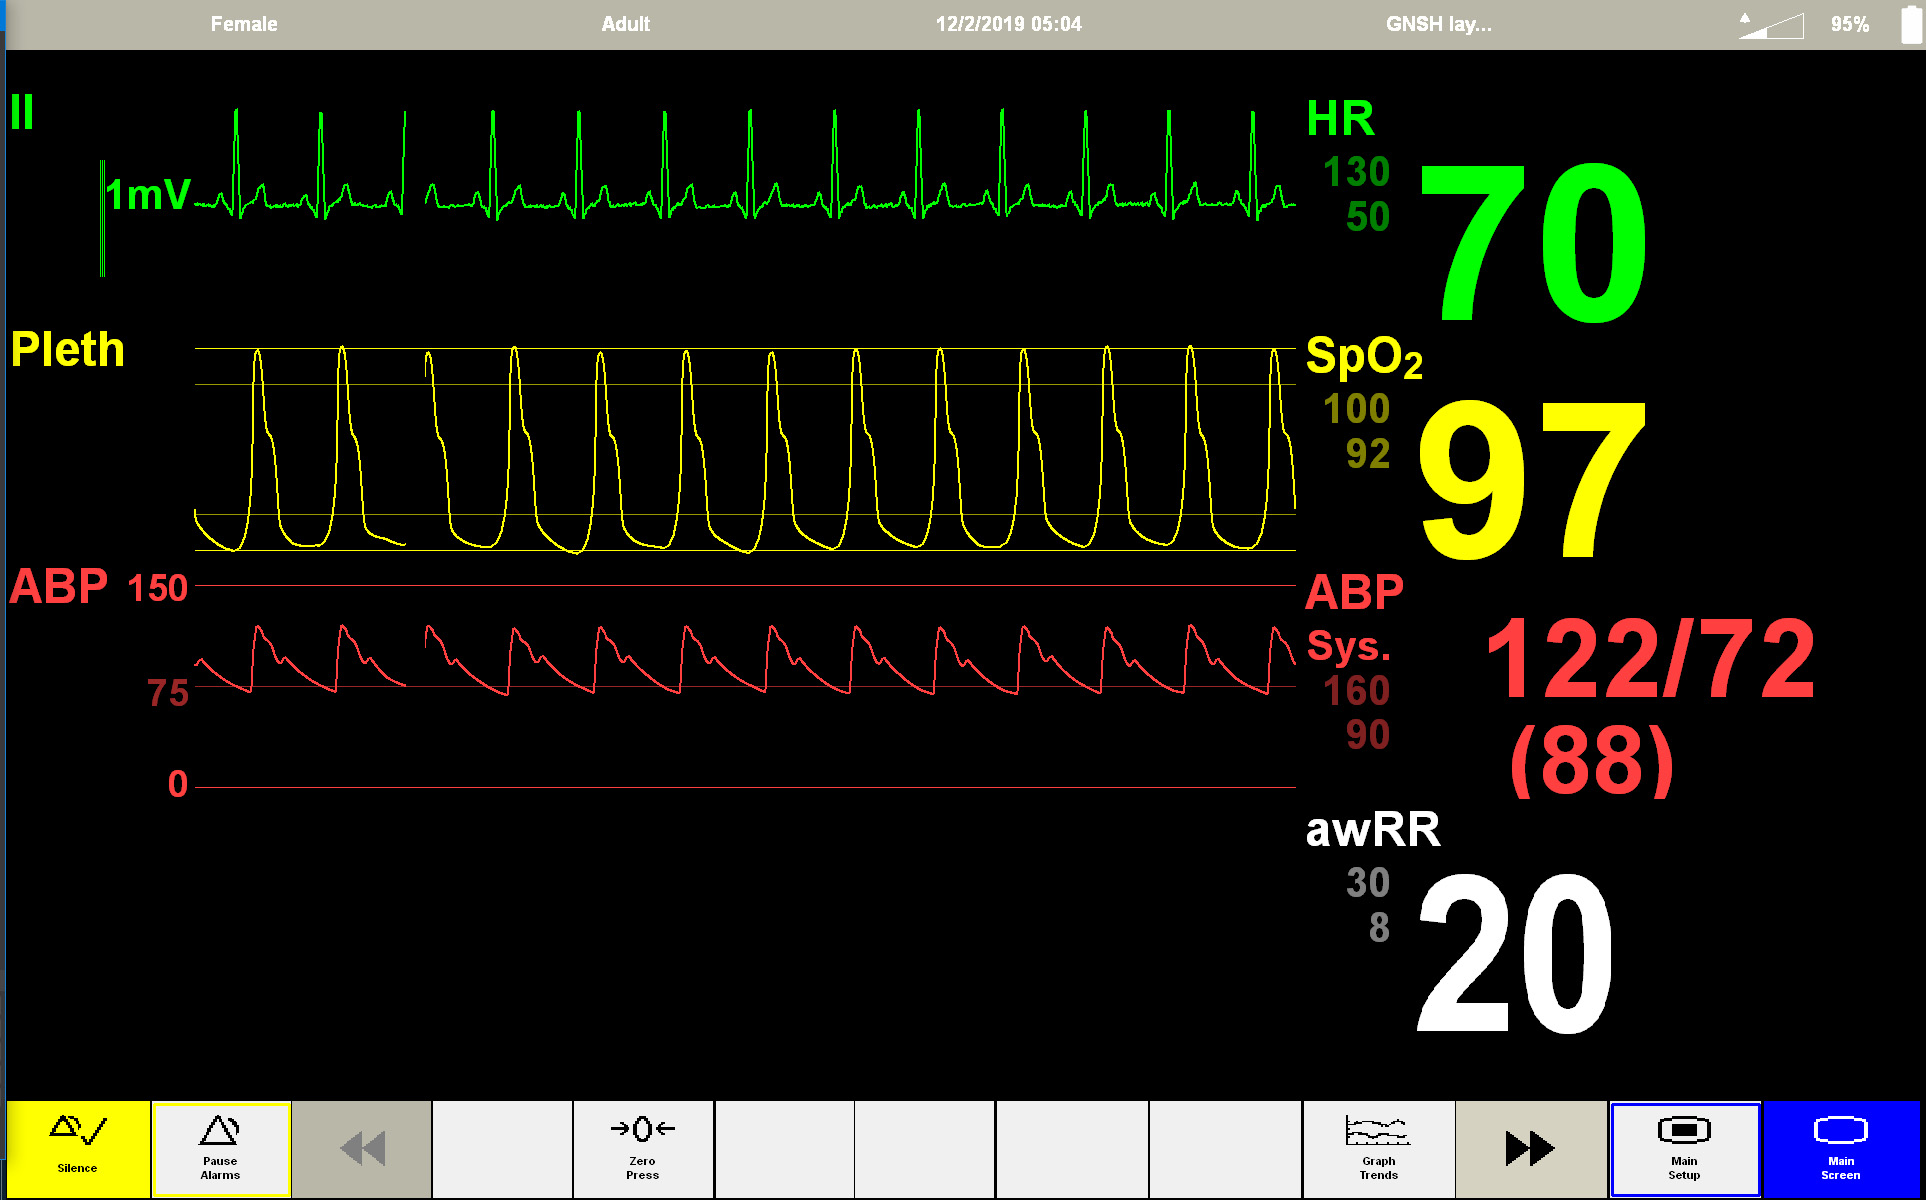Screen dimensions: 1926x1200
Task: Open the Main Setup menu
Action: point(1684,1148)
